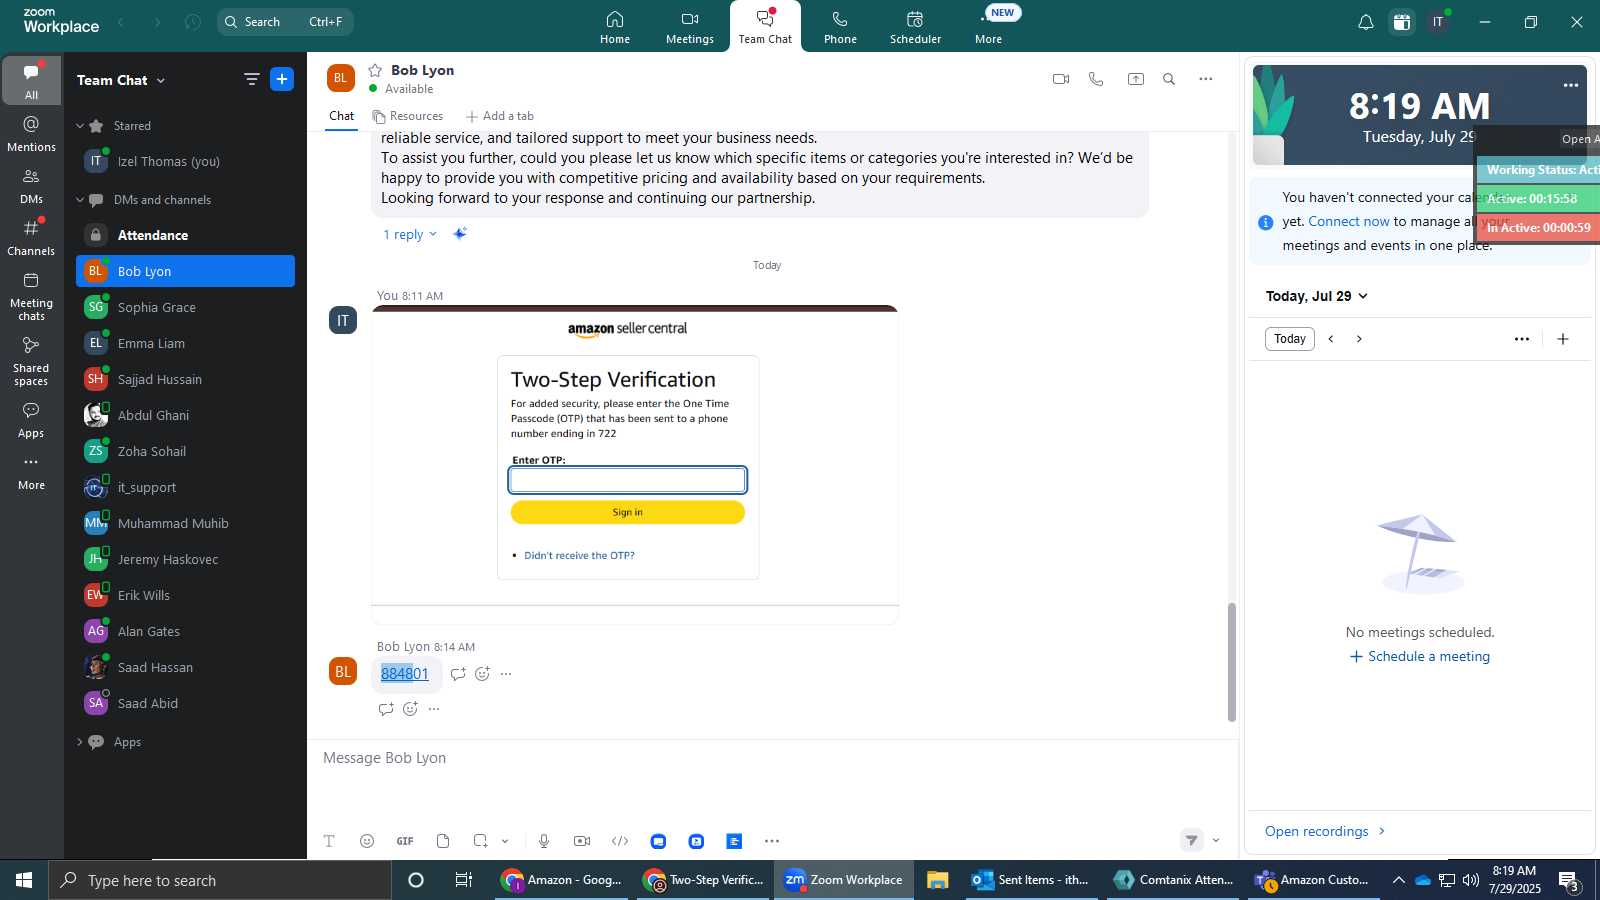Click the Connect now link
This screenshot has height=900, width=1600.
point(1349,222)
